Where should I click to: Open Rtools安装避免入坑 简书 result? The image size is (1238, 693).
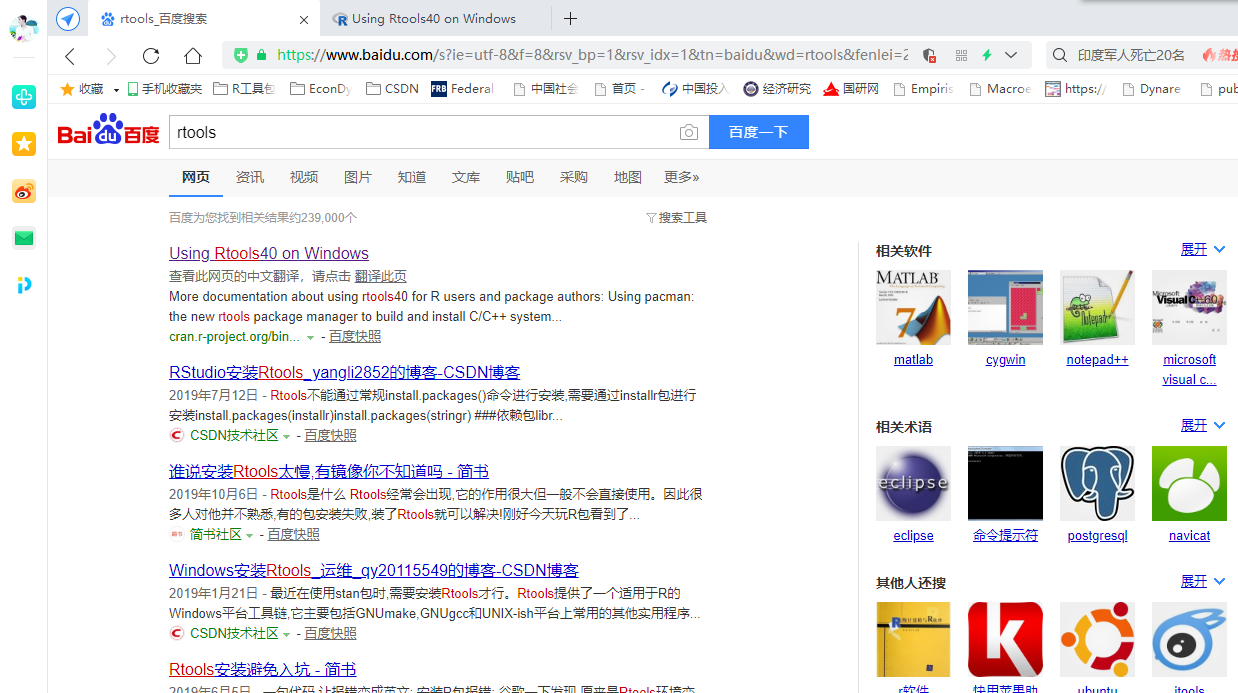263,669
